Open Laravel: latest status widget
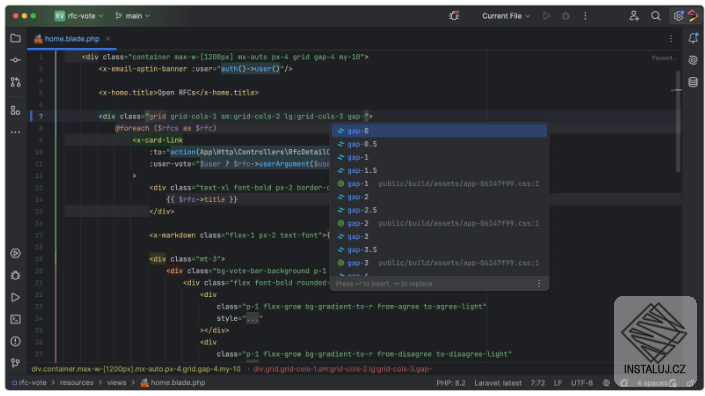The image size is (705, 396). click(498, 383)
